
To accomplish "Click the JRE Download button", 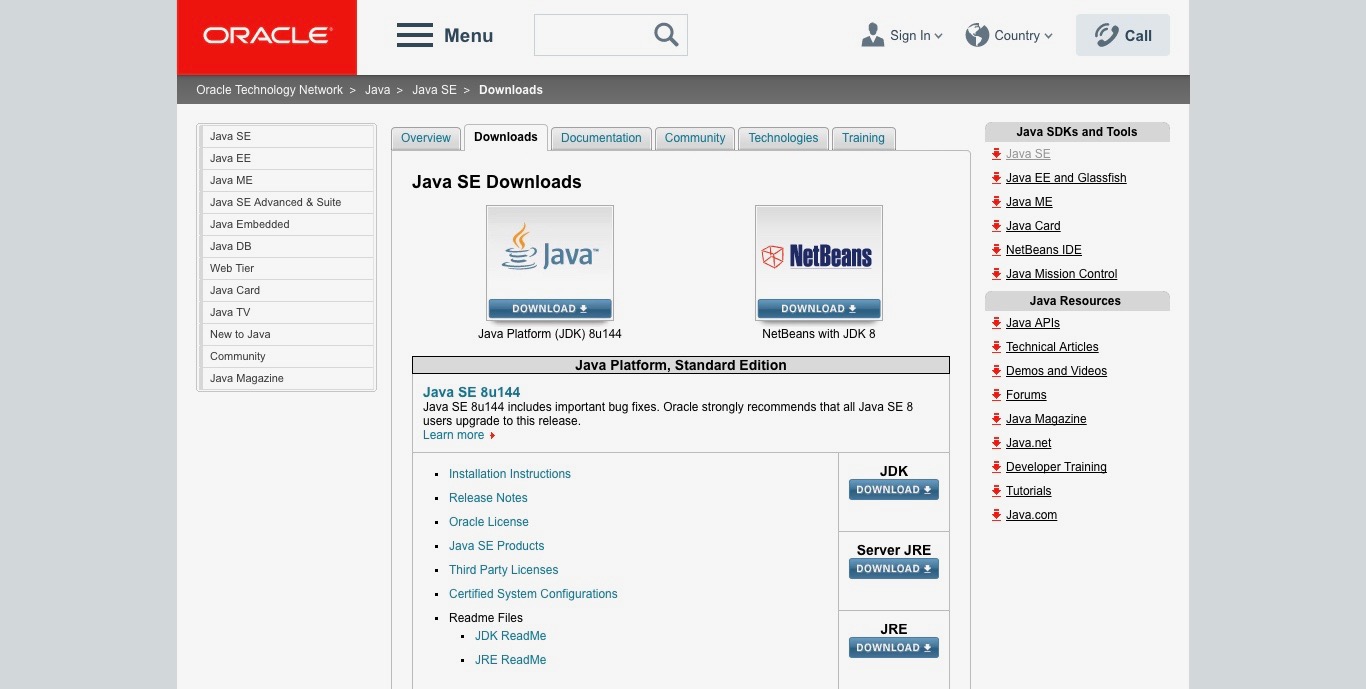I will 894,648.
